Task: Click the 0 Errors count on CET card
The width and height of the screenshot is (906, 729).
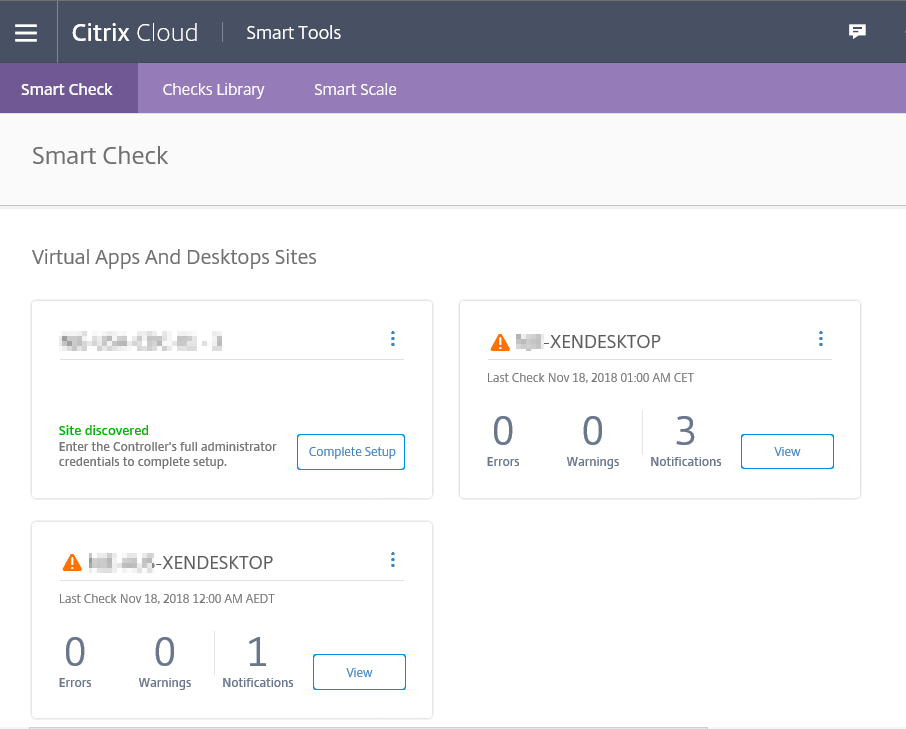Action: [503, 431]
